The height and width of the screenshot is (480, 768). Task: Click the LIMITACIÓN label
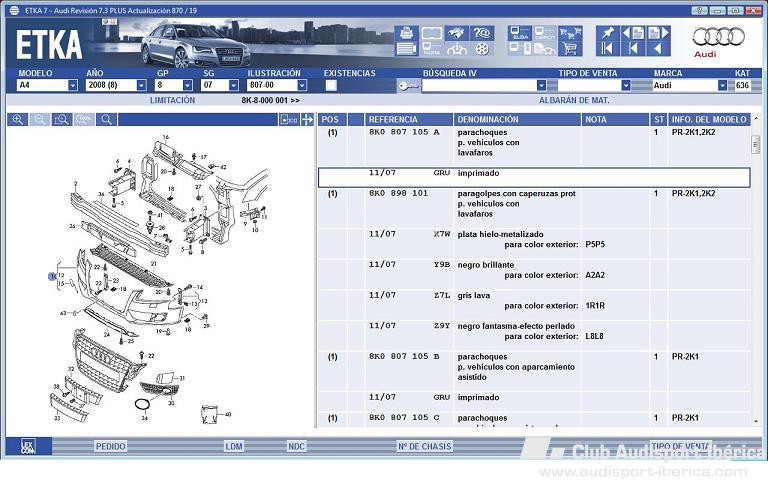172,100
